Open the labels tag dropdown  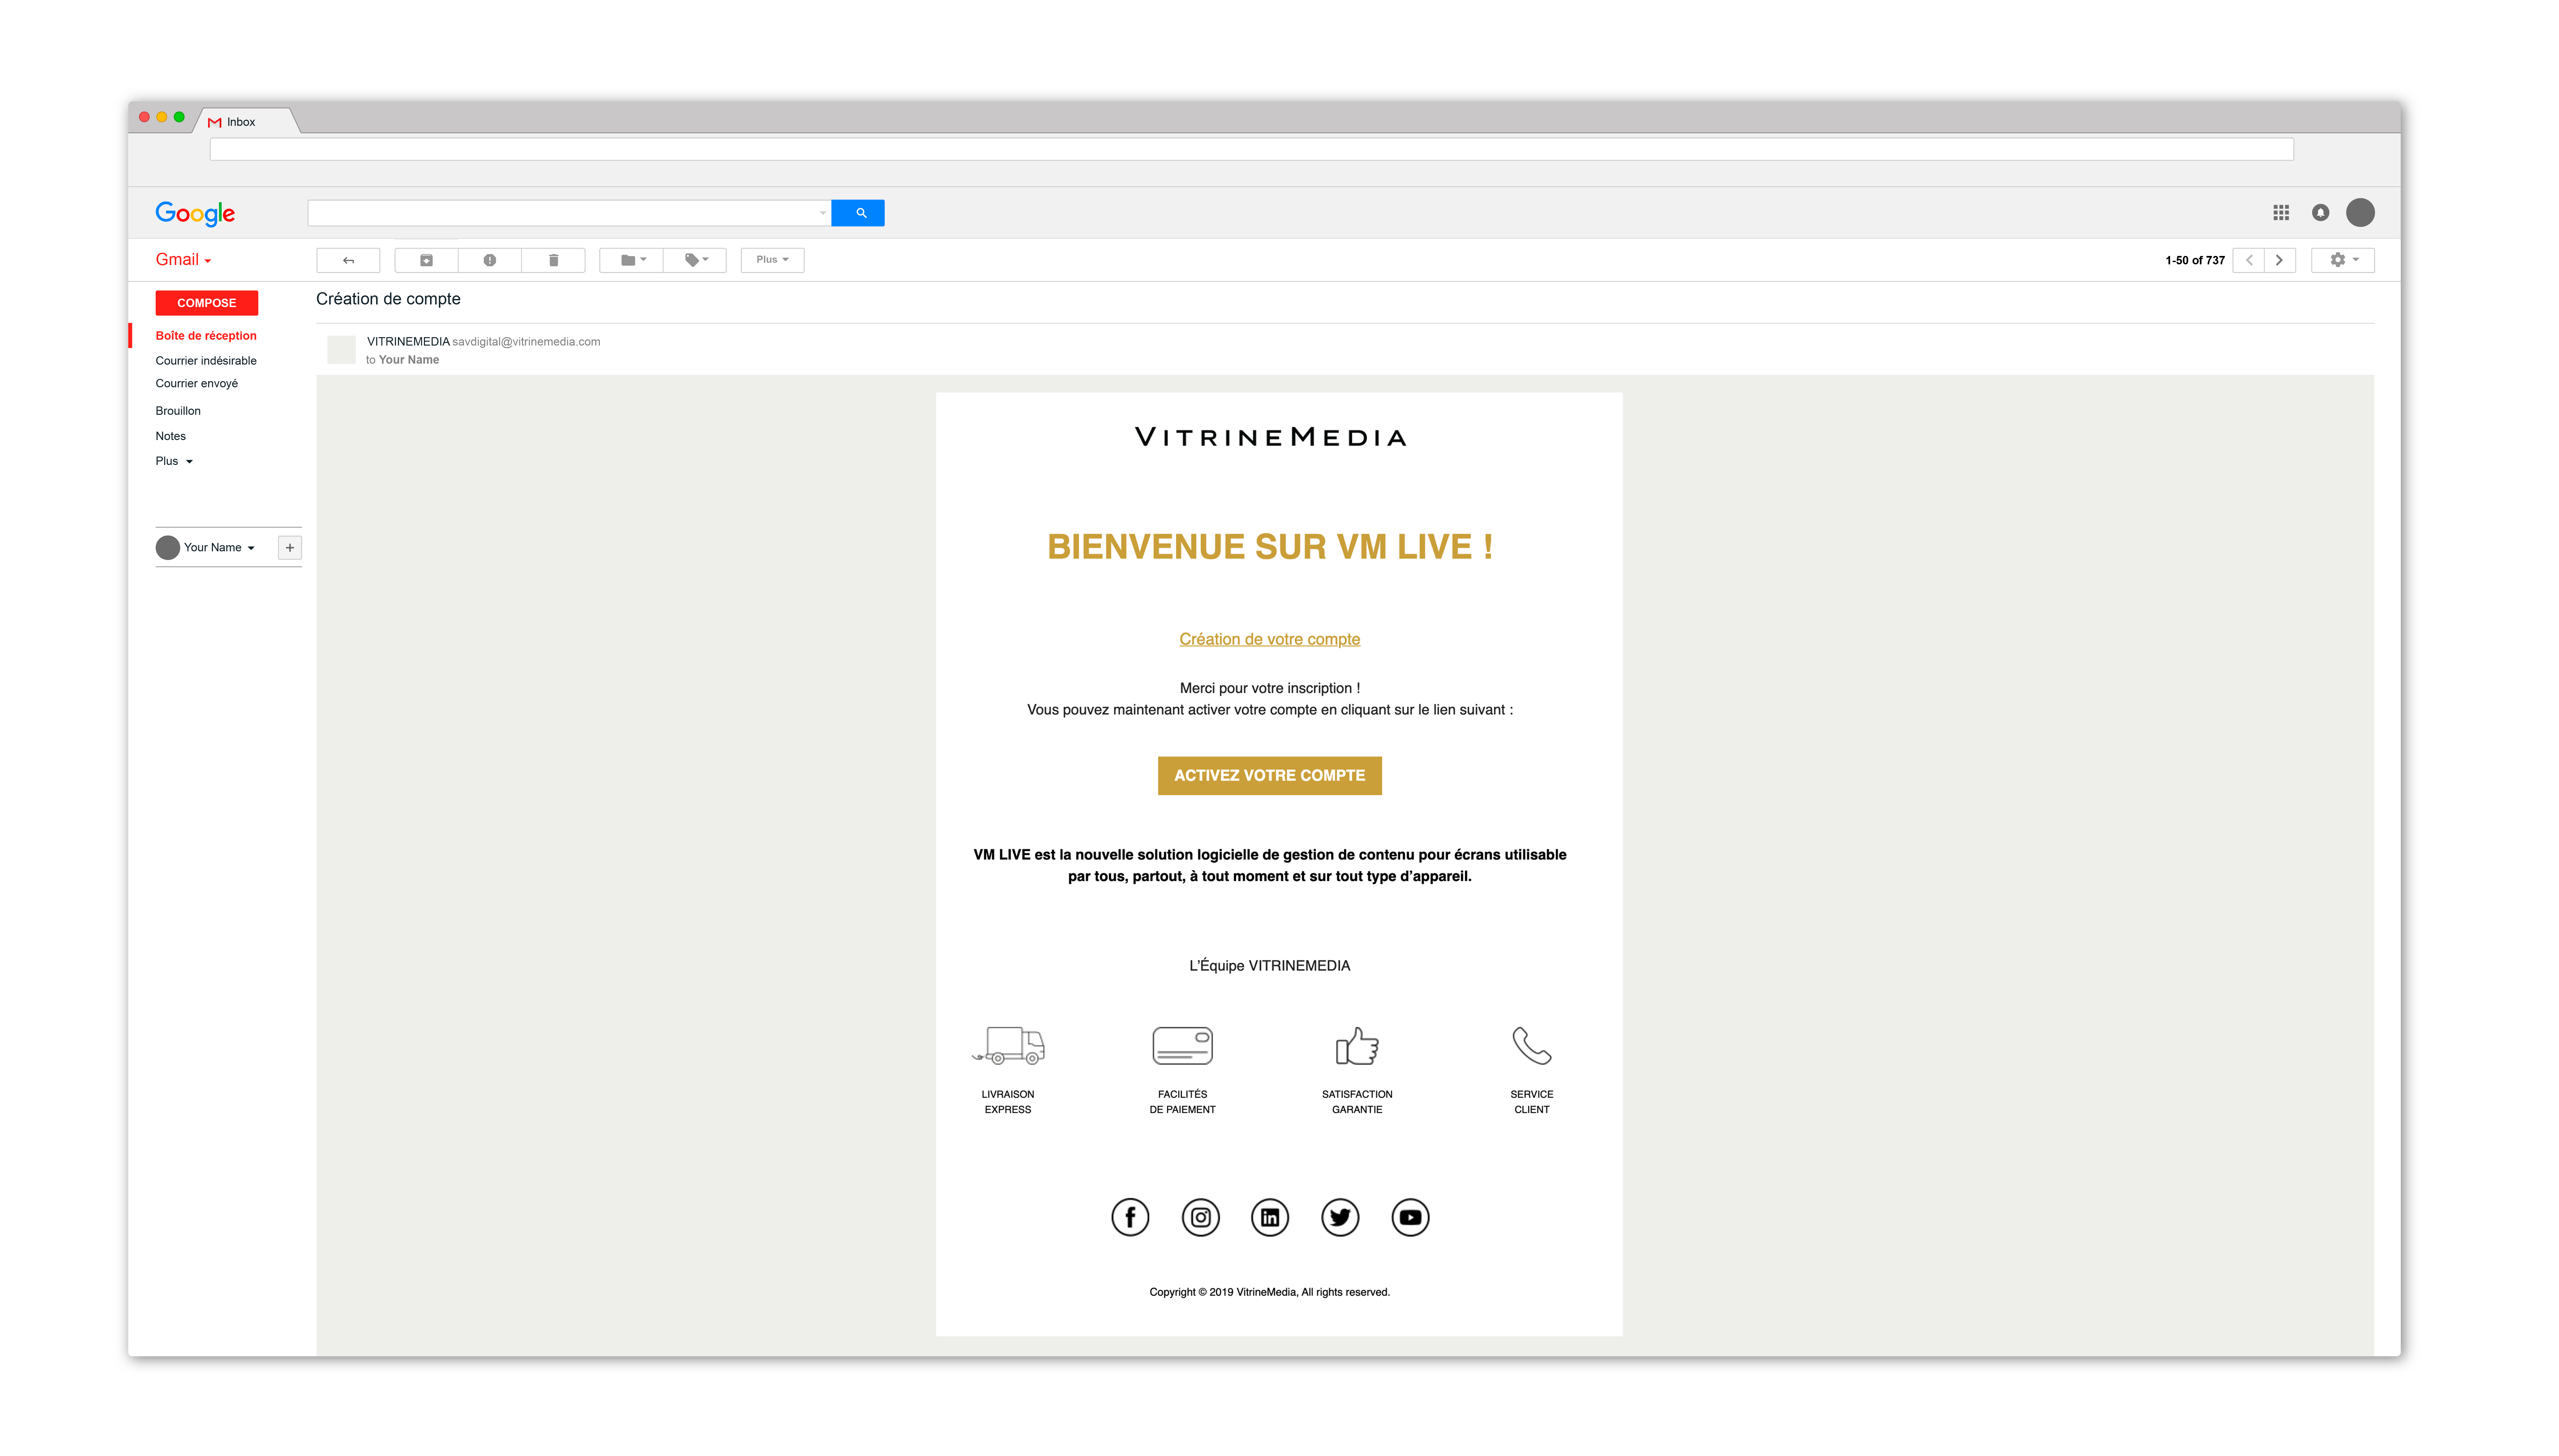tap(695, 260)
